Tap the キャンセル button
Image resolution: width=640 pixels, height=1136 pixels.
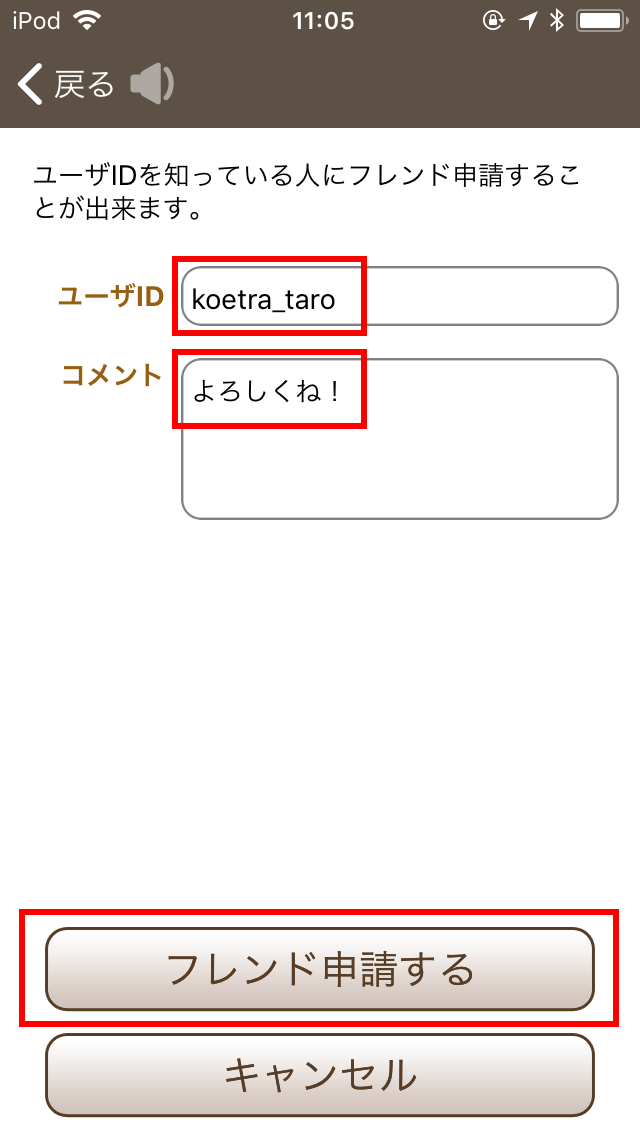[x=320, y=1075]
